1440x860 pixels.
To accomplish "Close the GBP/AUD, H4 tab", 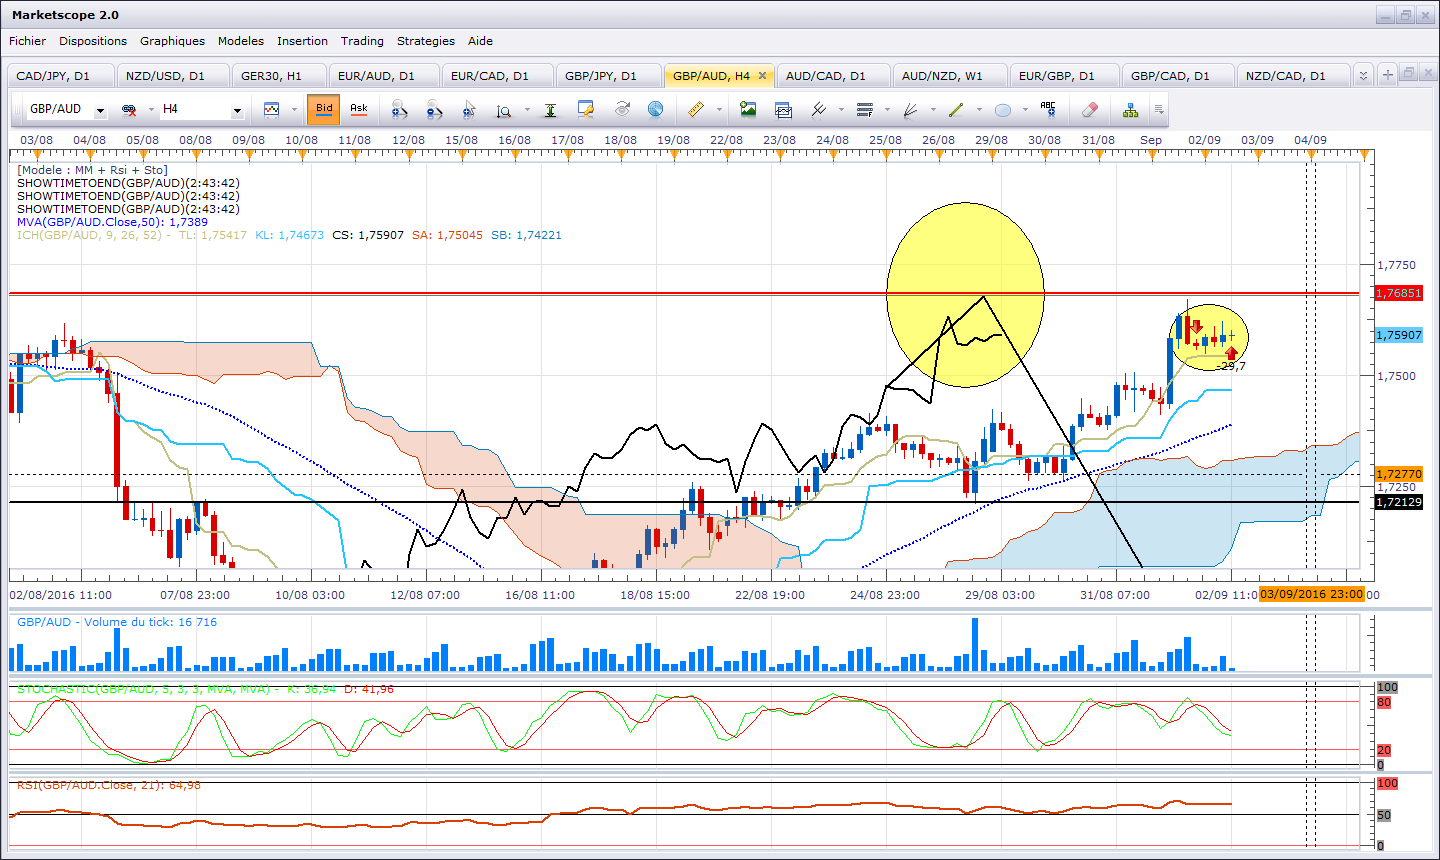I will pos(762,75).
